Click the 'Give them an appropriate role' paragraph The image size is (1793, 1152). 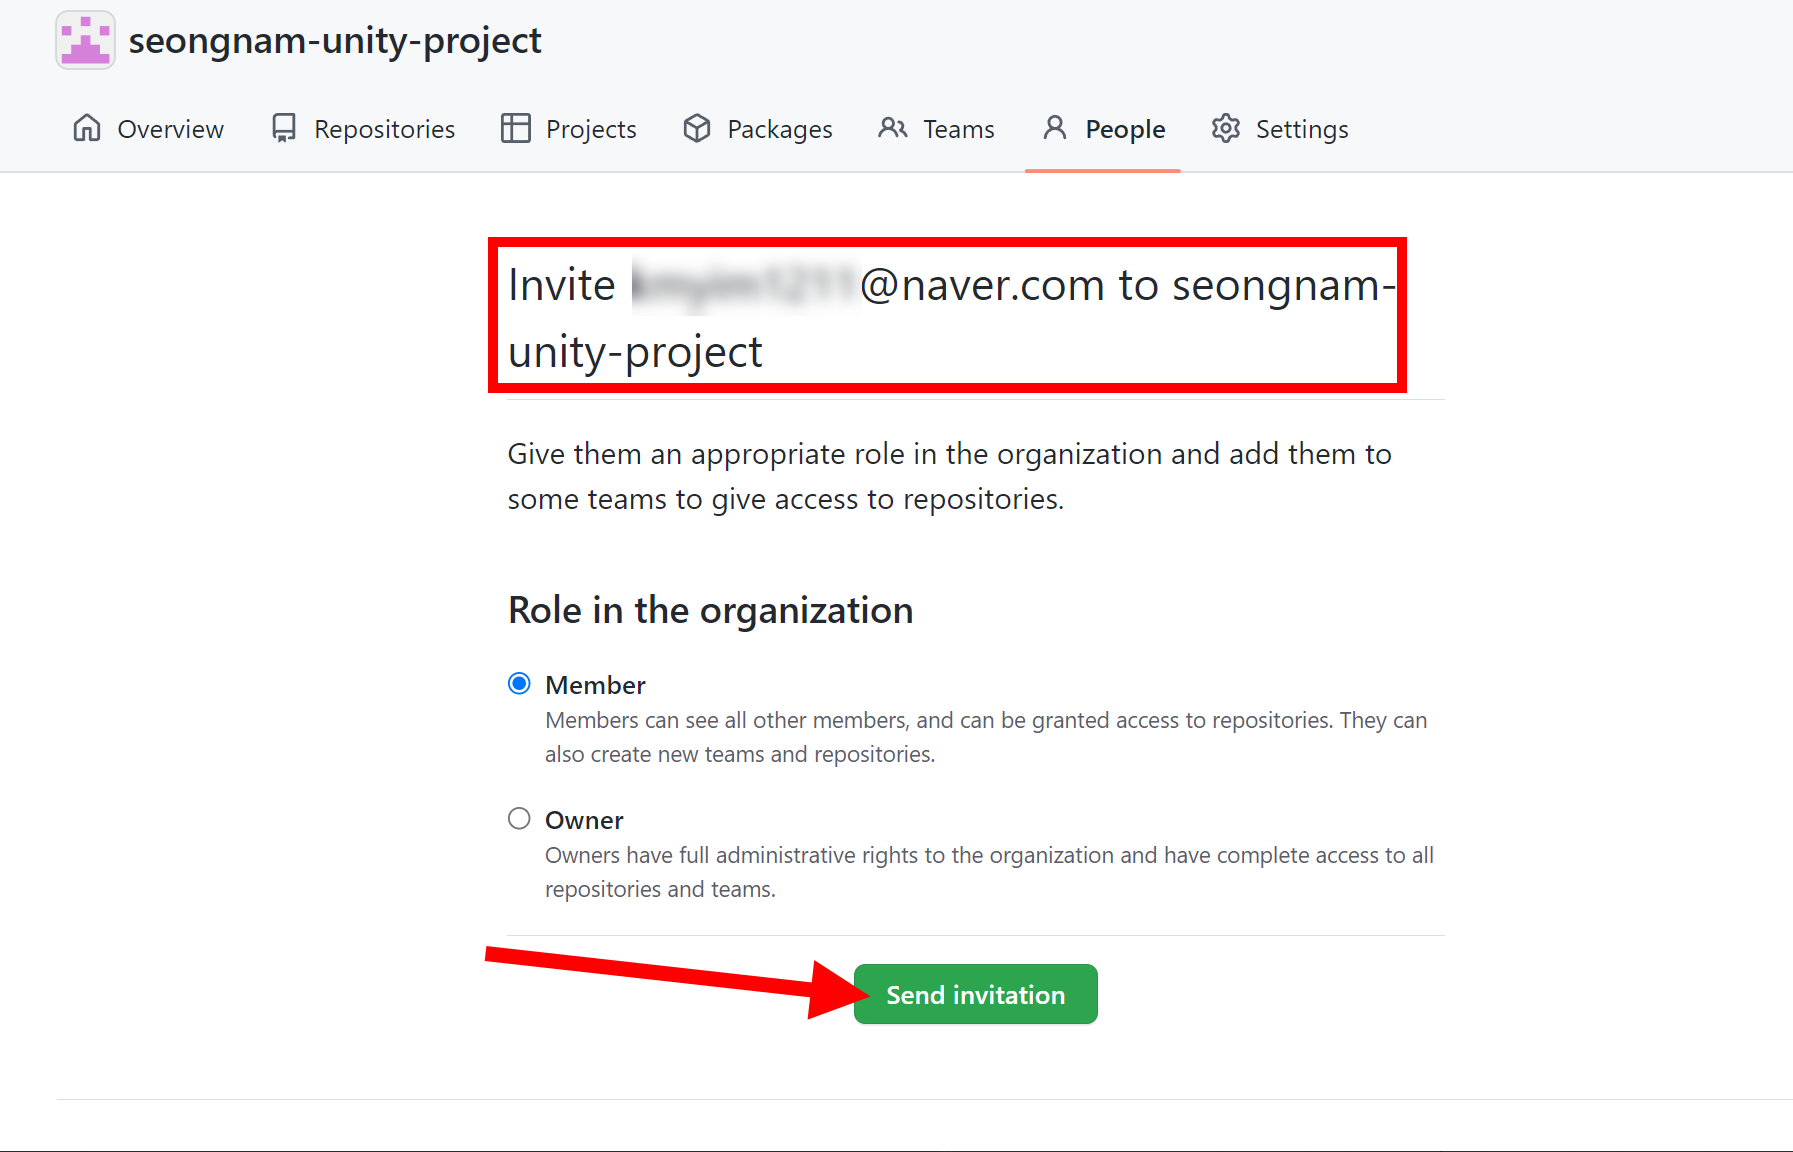pyautogui.click(x=949, y=476)
